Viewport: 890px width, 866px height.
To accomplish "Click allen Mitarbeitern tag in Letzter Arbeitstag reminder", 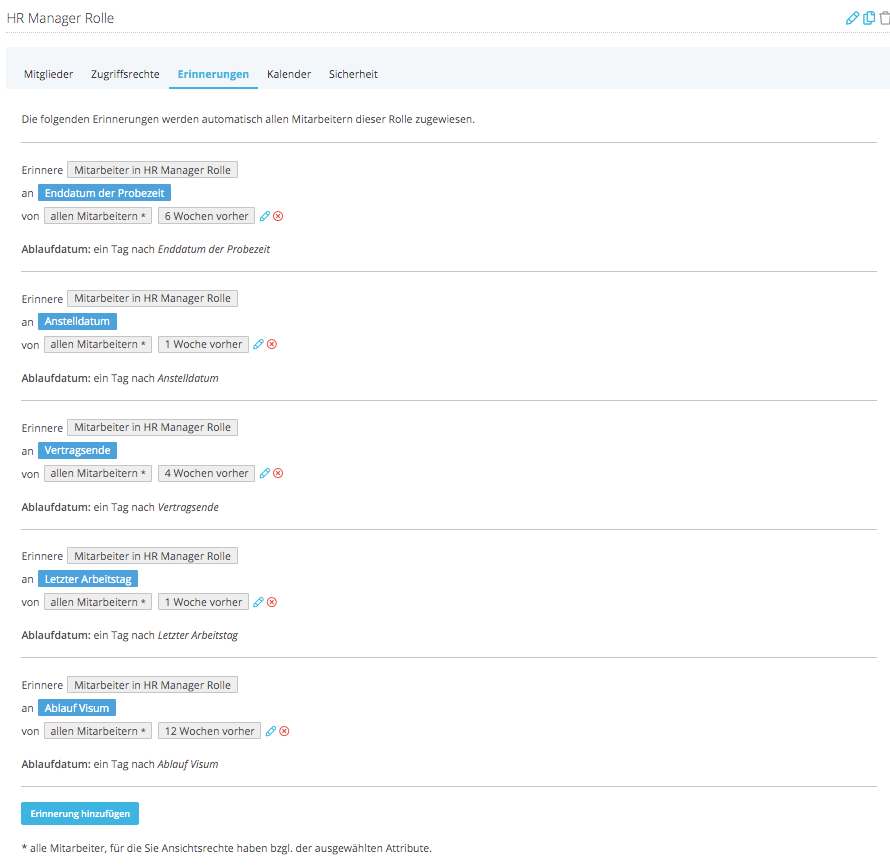I will (x=98, y=602).
